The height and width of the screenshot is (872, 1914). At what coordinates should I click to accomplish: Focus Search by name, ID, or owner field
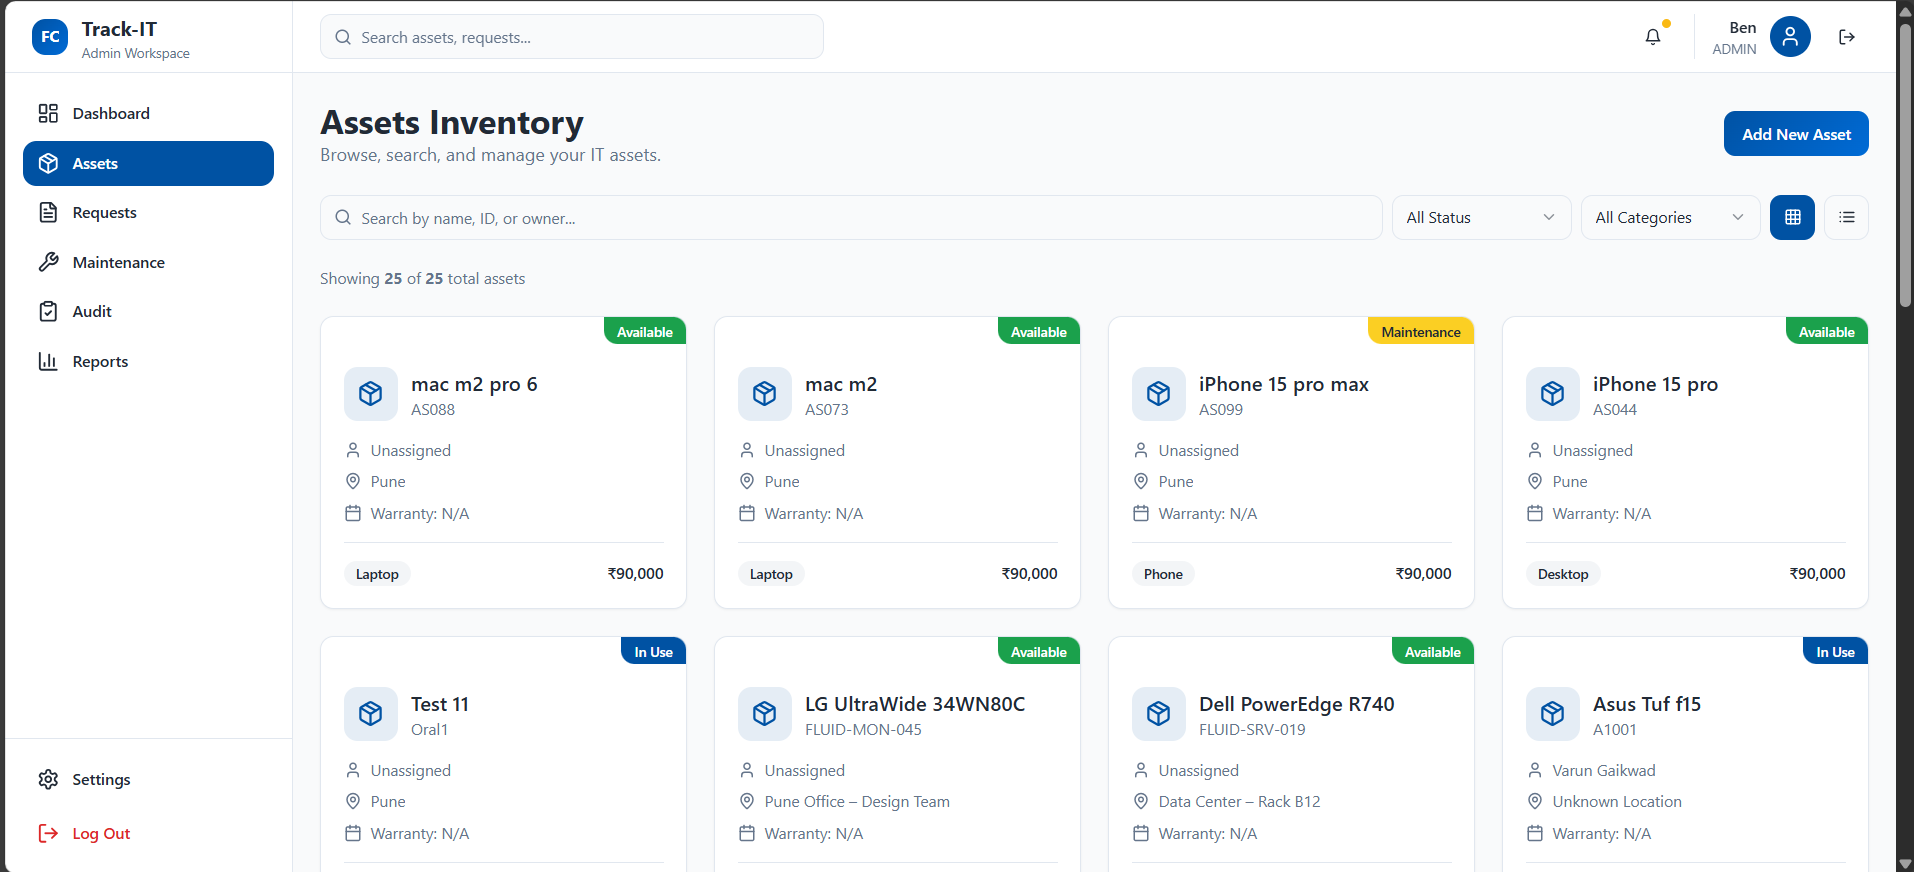coord(850,217)
